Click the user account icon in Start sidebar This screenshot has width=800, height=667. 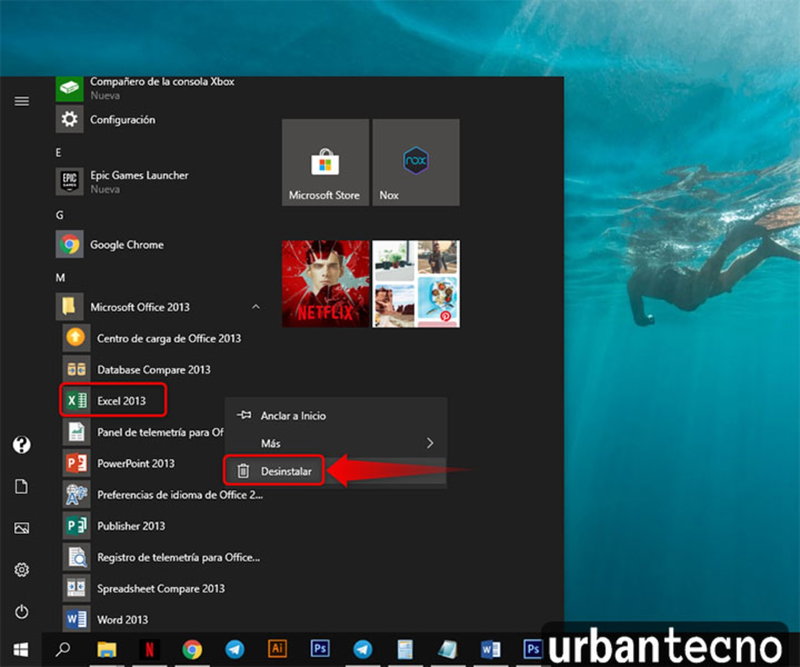pyautogui.click(x=21, y=445)
